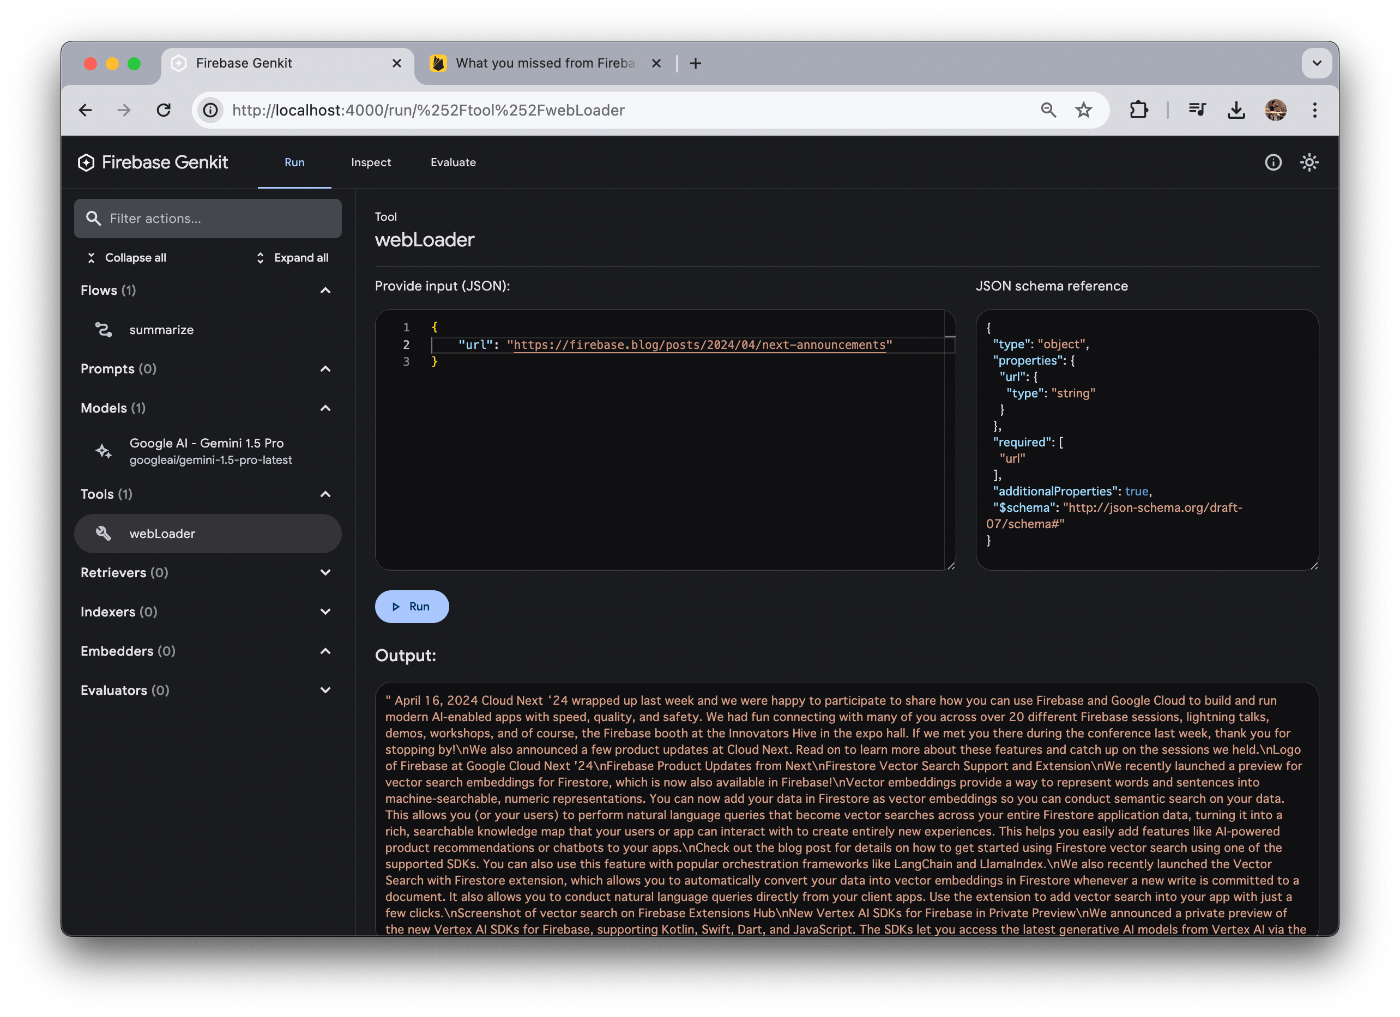Click the Firebase Genkit logo icon

tap(86, 163)
